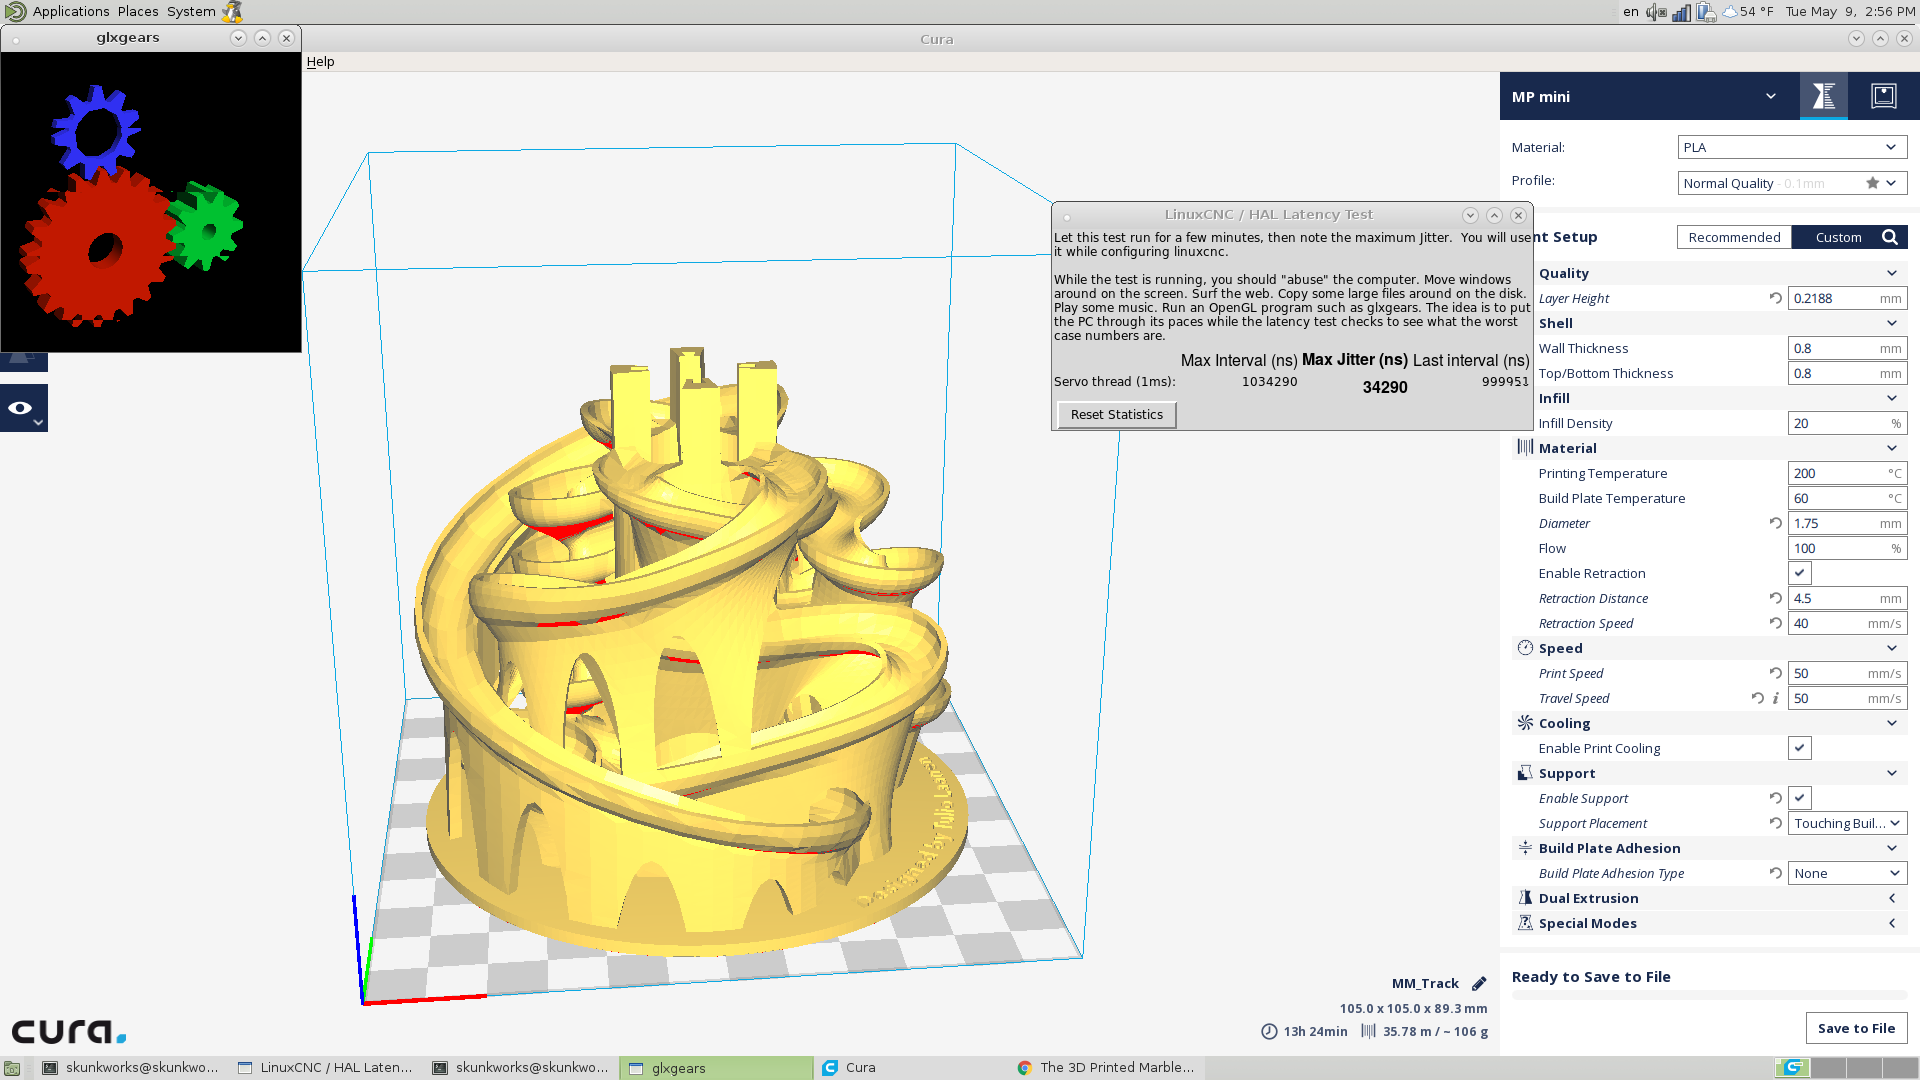Viewport: 1920px width, 1080px height.
Task: Open the Places menu
Action: [x=138, y=11]
